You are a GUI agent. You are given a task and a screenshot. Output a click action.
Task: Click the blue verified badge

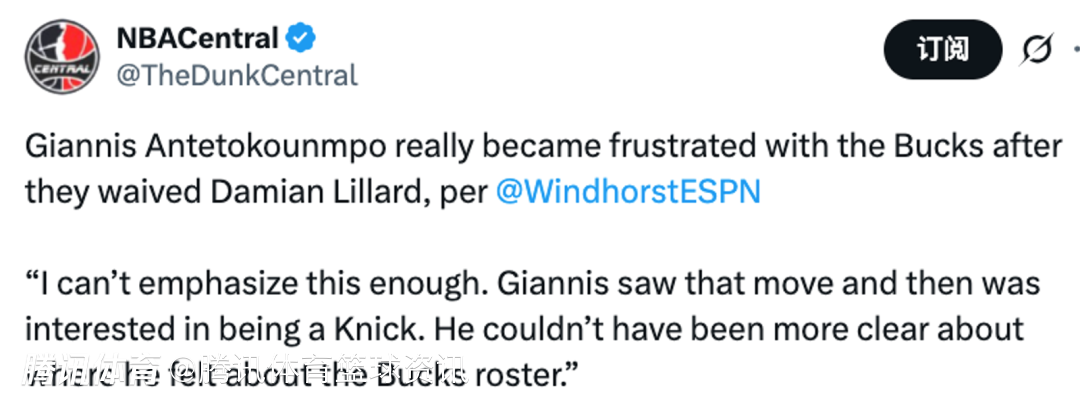[x=302, y=38]
